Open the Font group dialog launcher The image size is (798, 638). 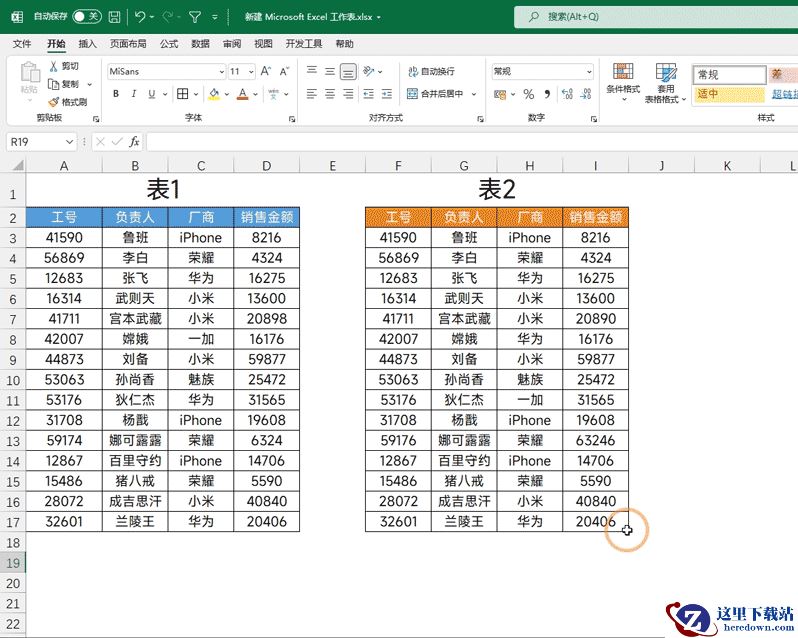(292, 119)
